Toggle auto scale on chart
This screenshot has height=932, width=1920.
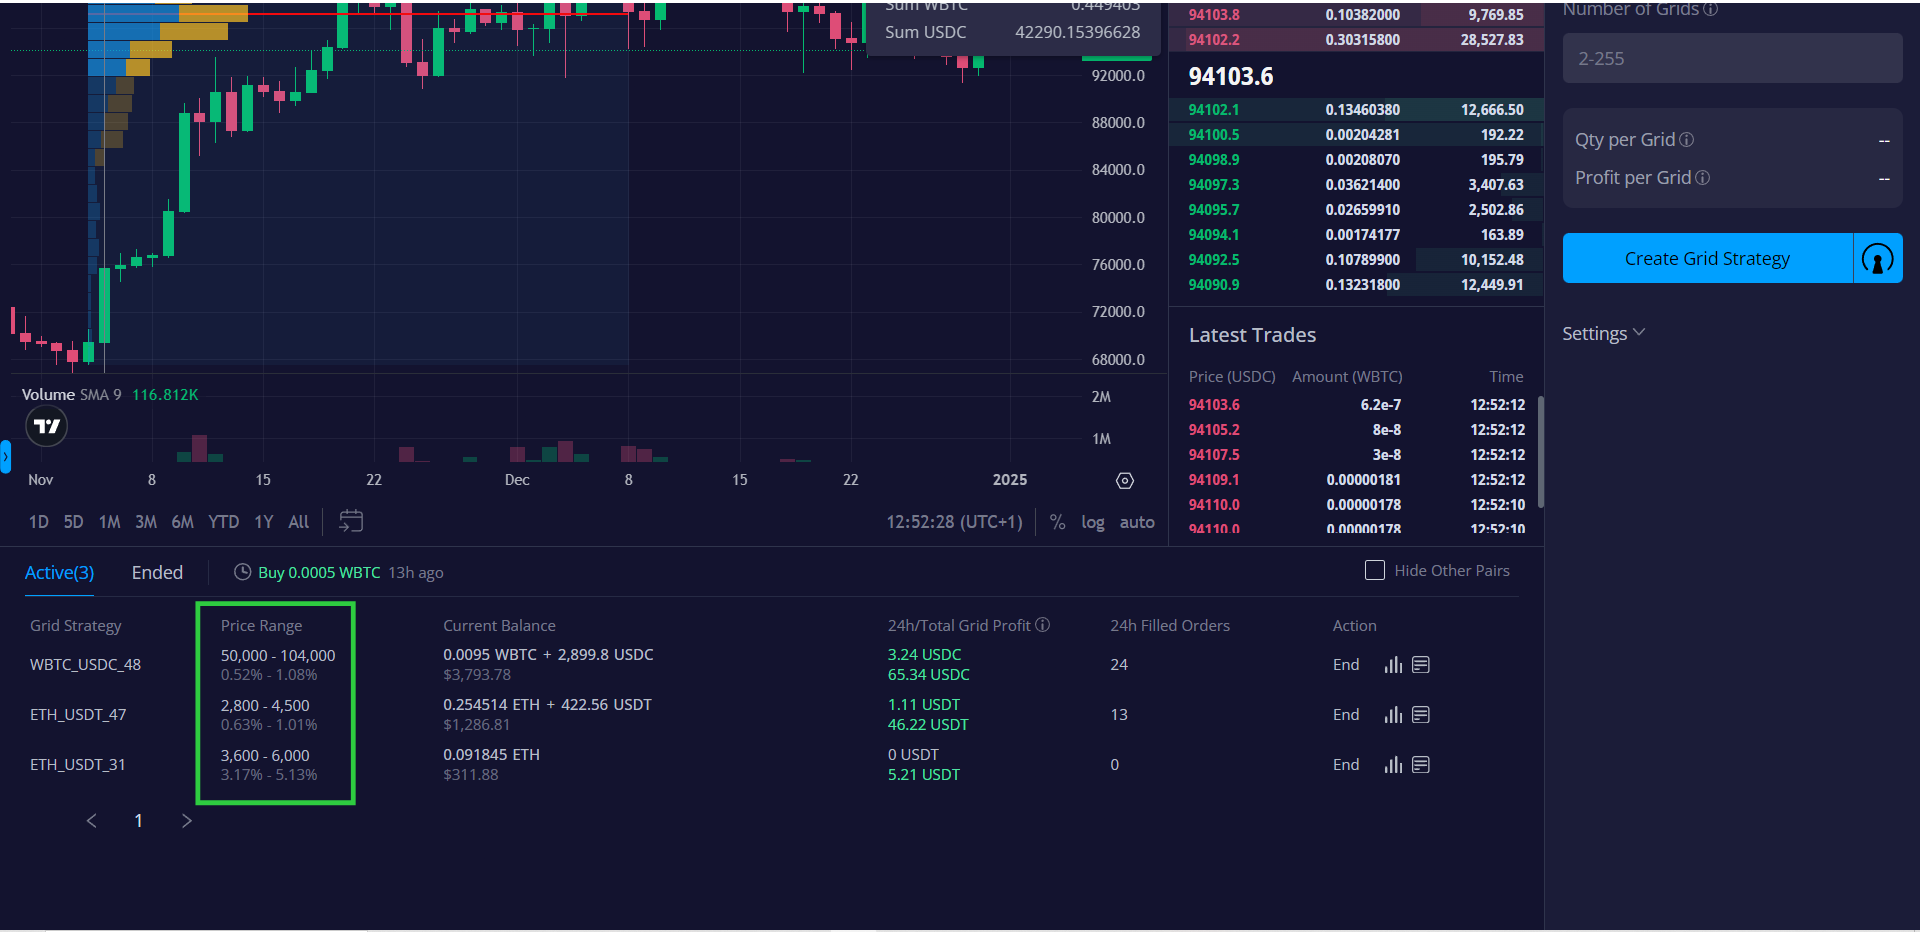1137,522
